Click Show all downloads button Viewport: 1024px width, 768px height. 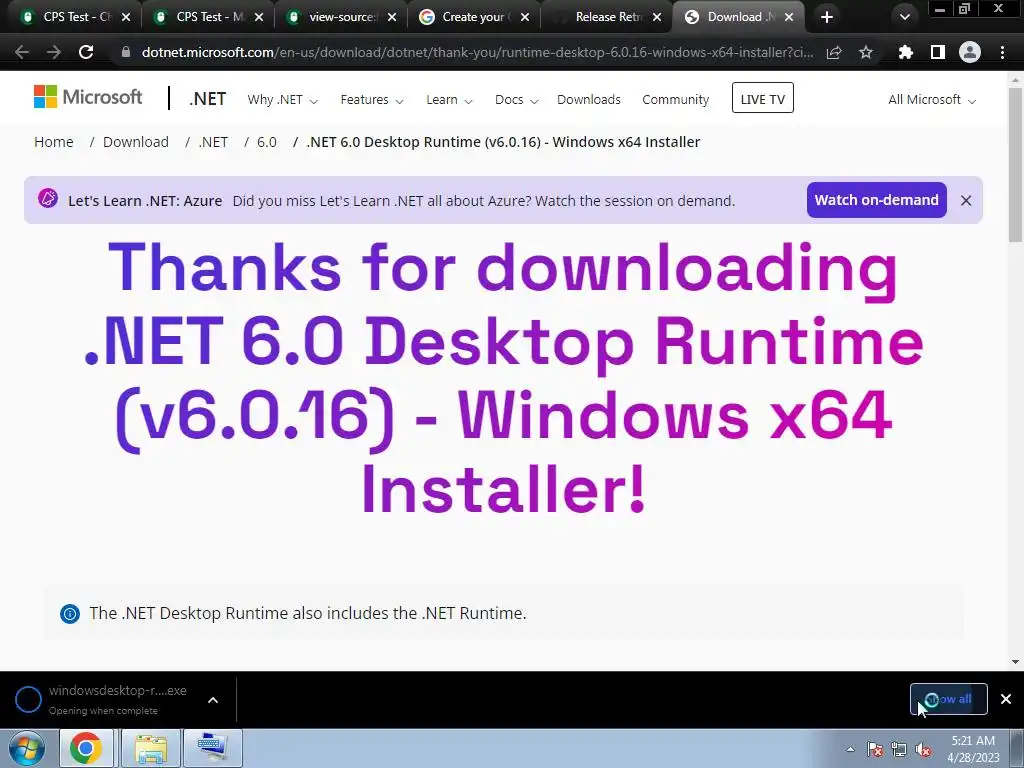tap(948, 699)
